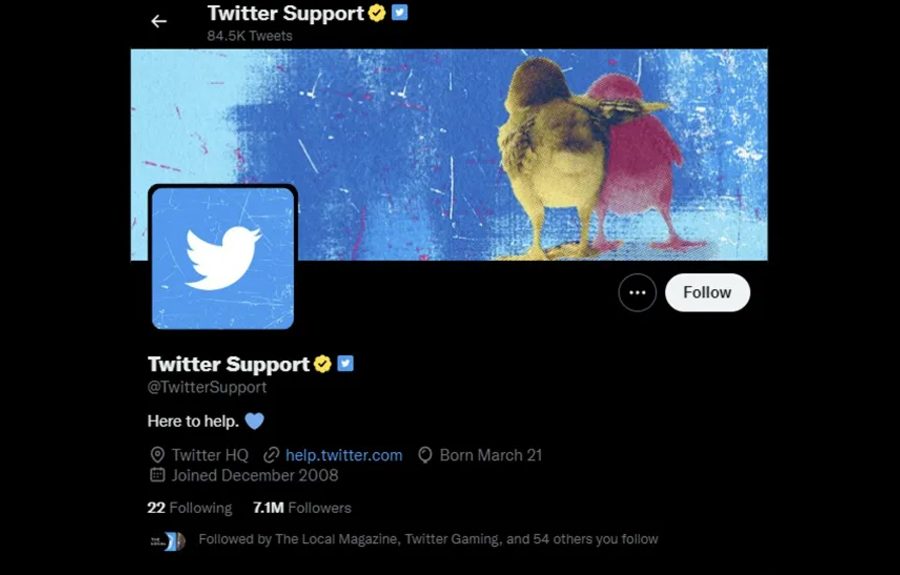900x575 pixels.
Task: Click the blue Twitter square badge in header
Action: point(399,12)
